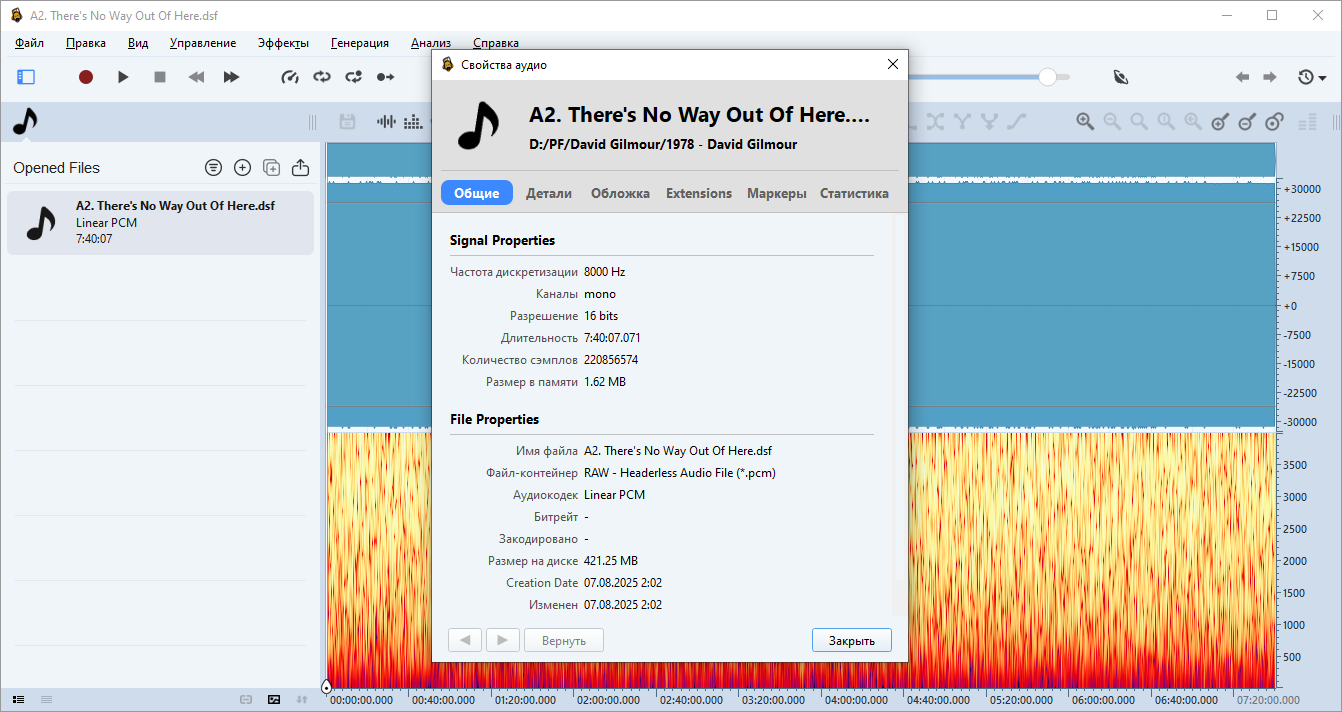The width and height of the screenshot is (1342, 712).
Task: Adjust the volume slider handle
Action: click(1047, 77)
